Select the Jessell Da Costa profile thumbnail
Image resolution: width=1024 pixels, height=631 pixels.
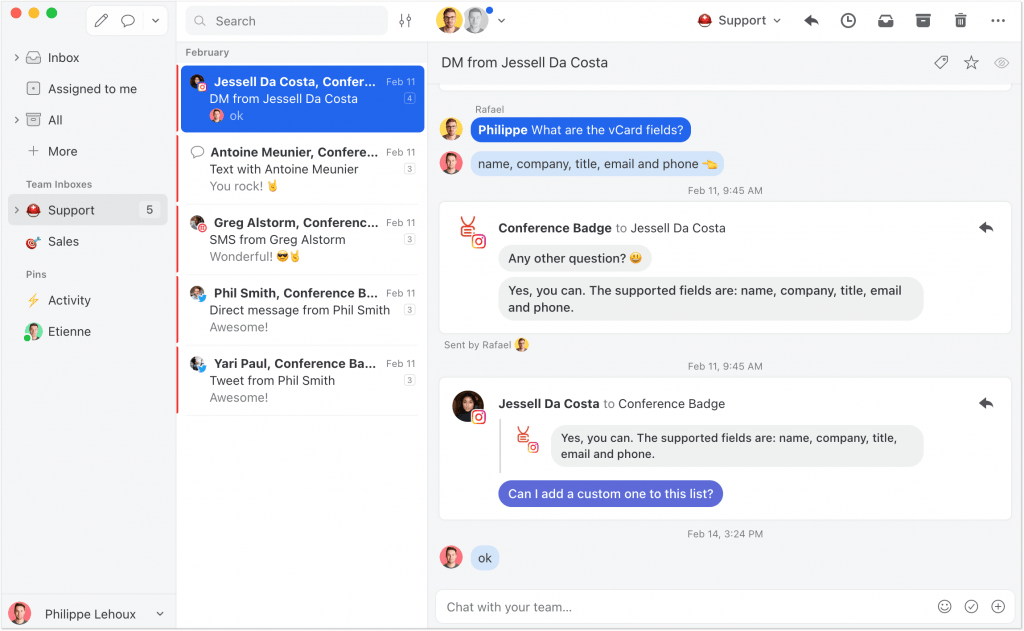coord(468,405)
